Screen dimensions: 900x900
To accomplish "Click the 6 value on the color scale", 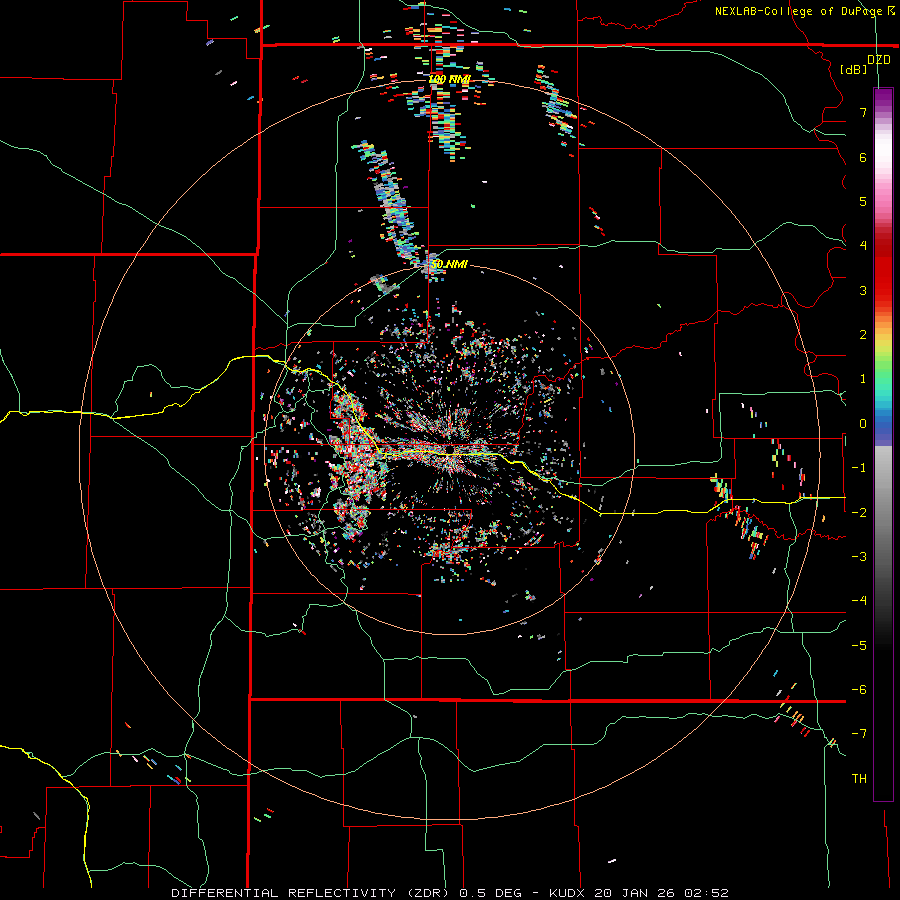I will (x=863, y=157).
